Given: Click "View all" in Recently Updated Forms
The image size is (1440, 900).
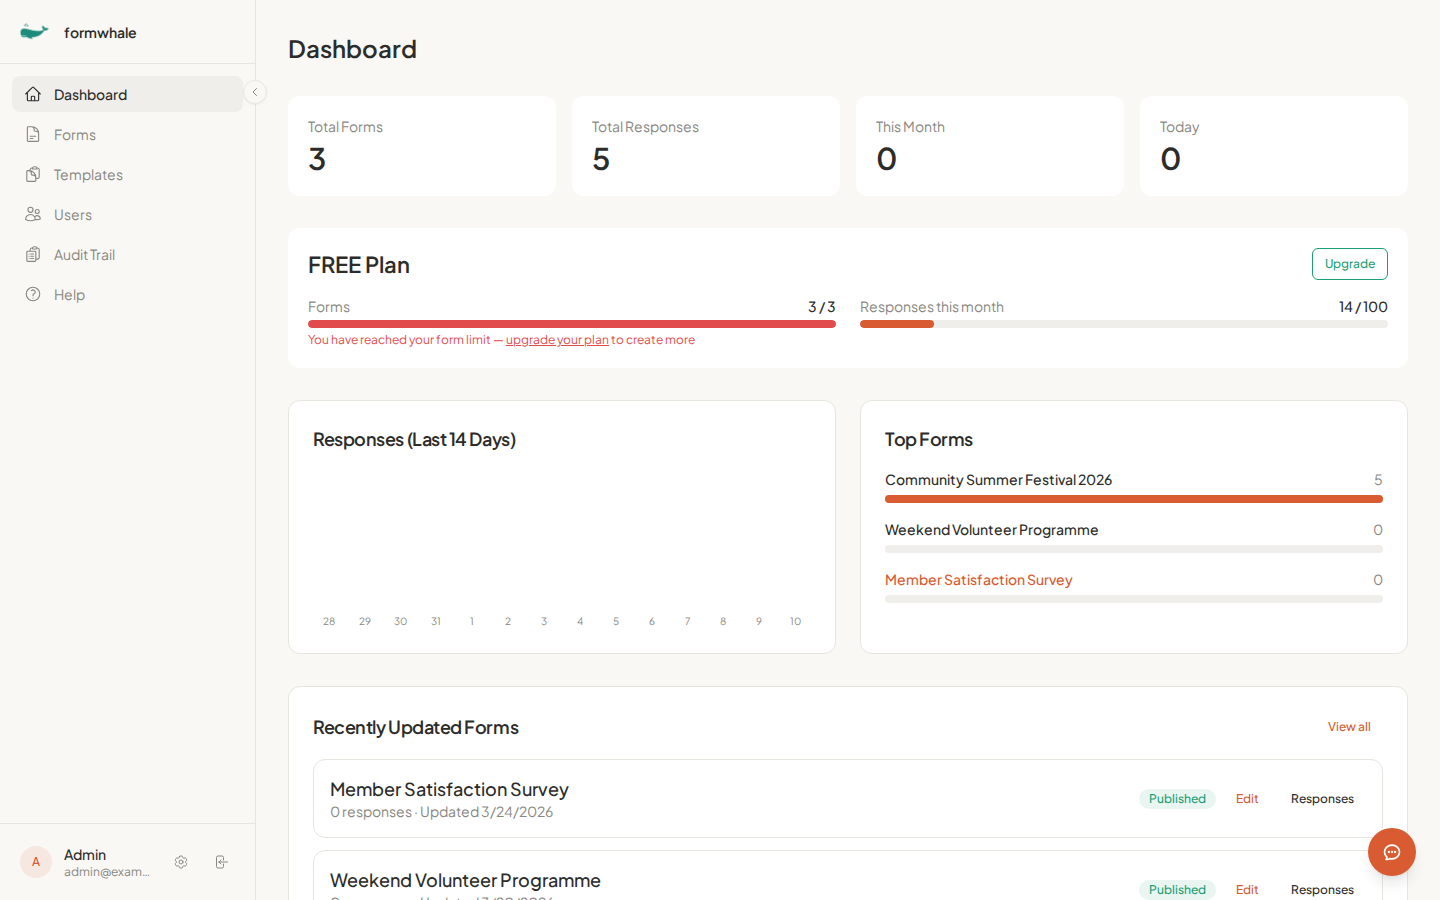Looking at the screenshot, I should point(1349,726).
